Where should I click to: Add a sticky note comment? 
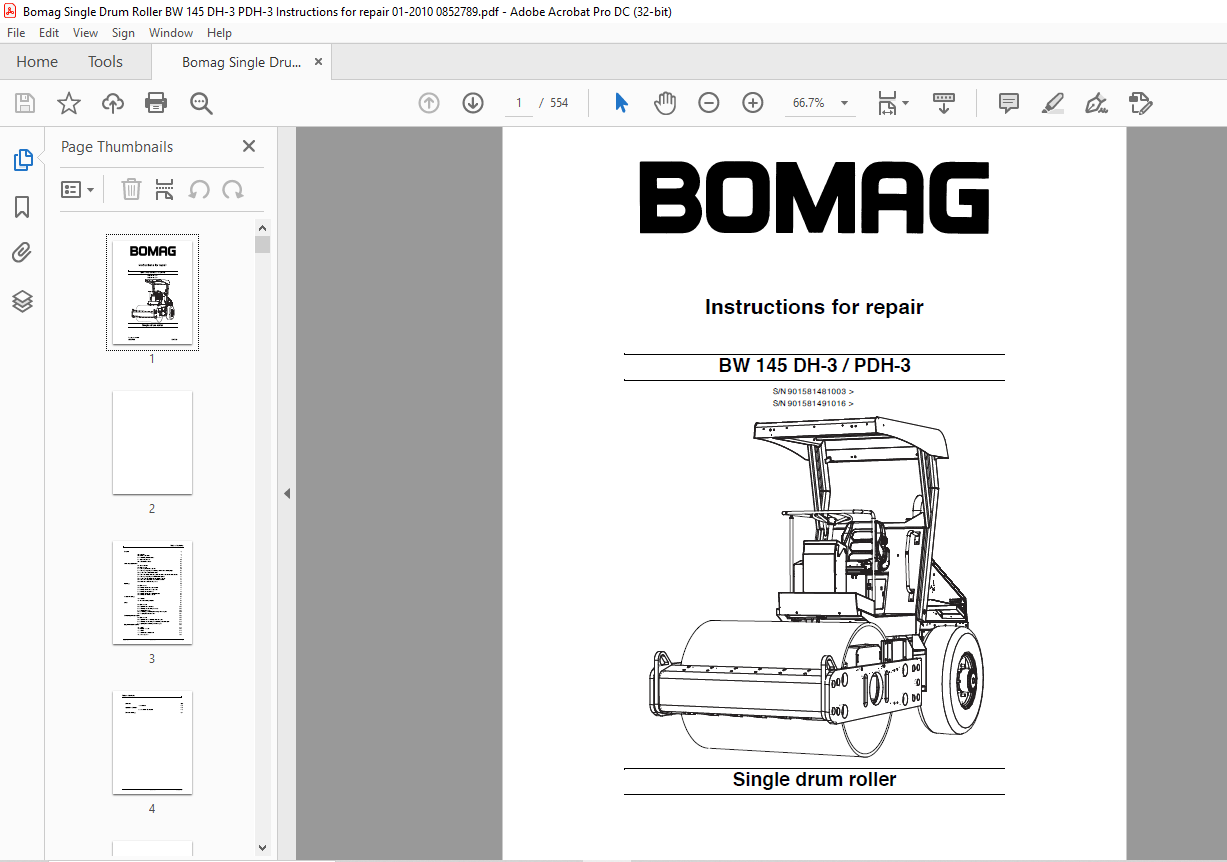[1009, 103]
